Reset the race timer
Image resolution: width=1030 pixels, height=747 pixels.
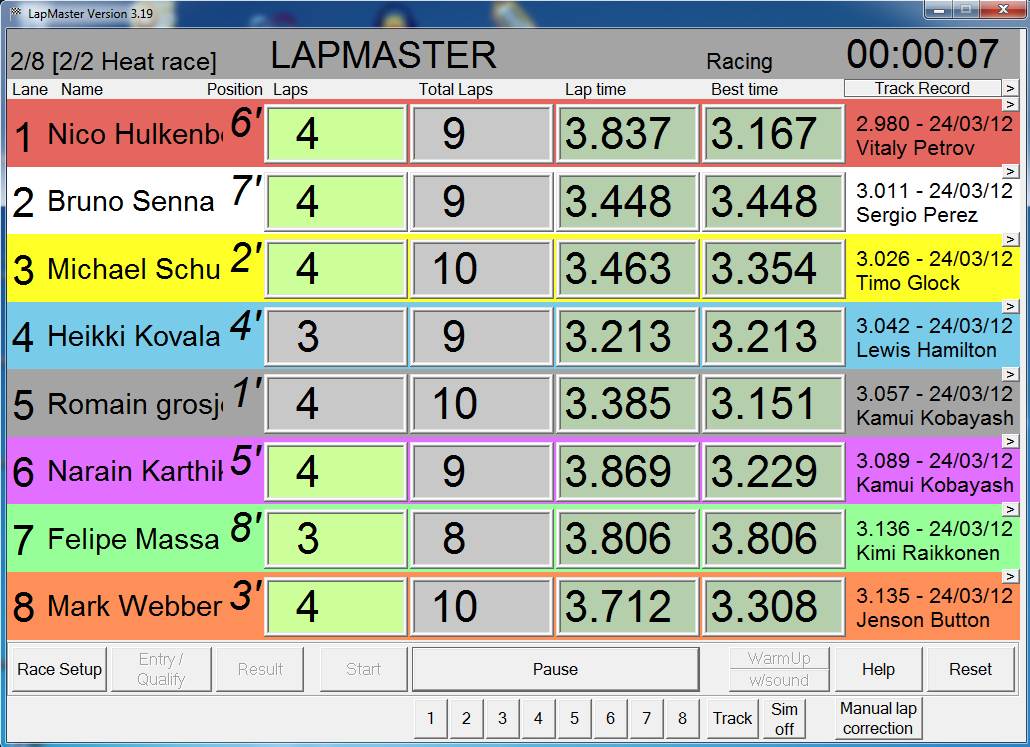(x=971, y=669)
